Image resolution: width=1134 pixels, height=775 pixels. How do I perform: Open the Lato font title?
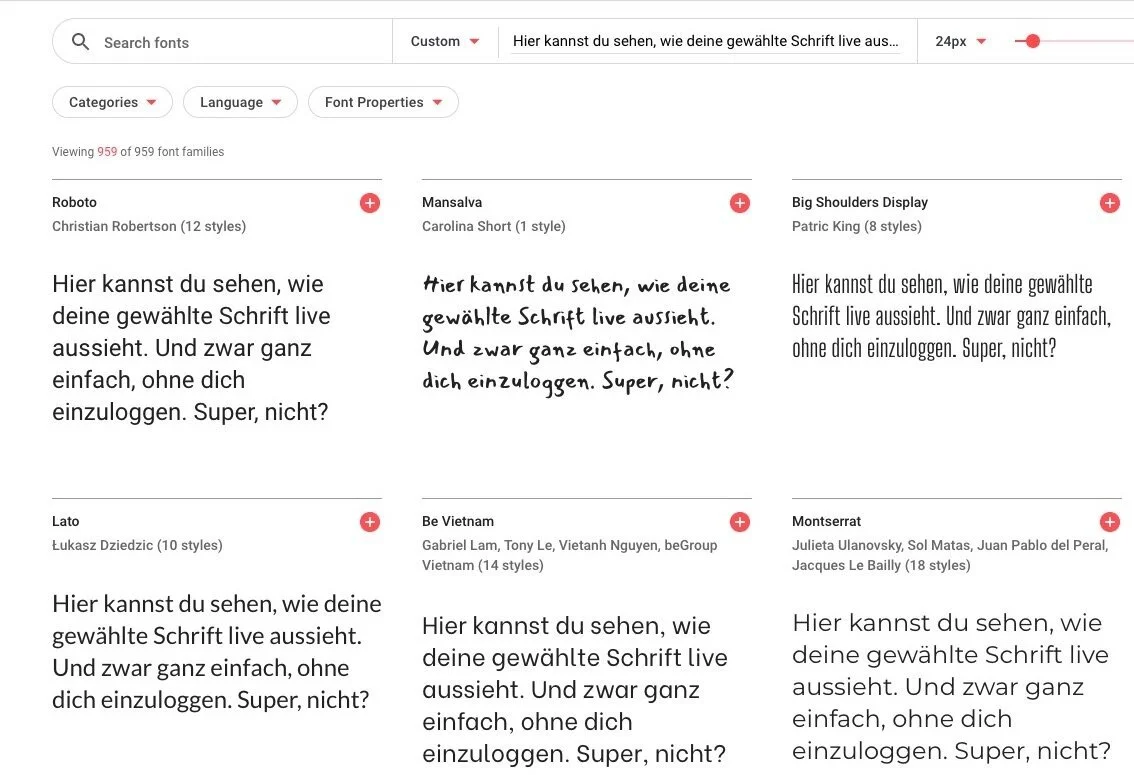(x=66, y=521)
